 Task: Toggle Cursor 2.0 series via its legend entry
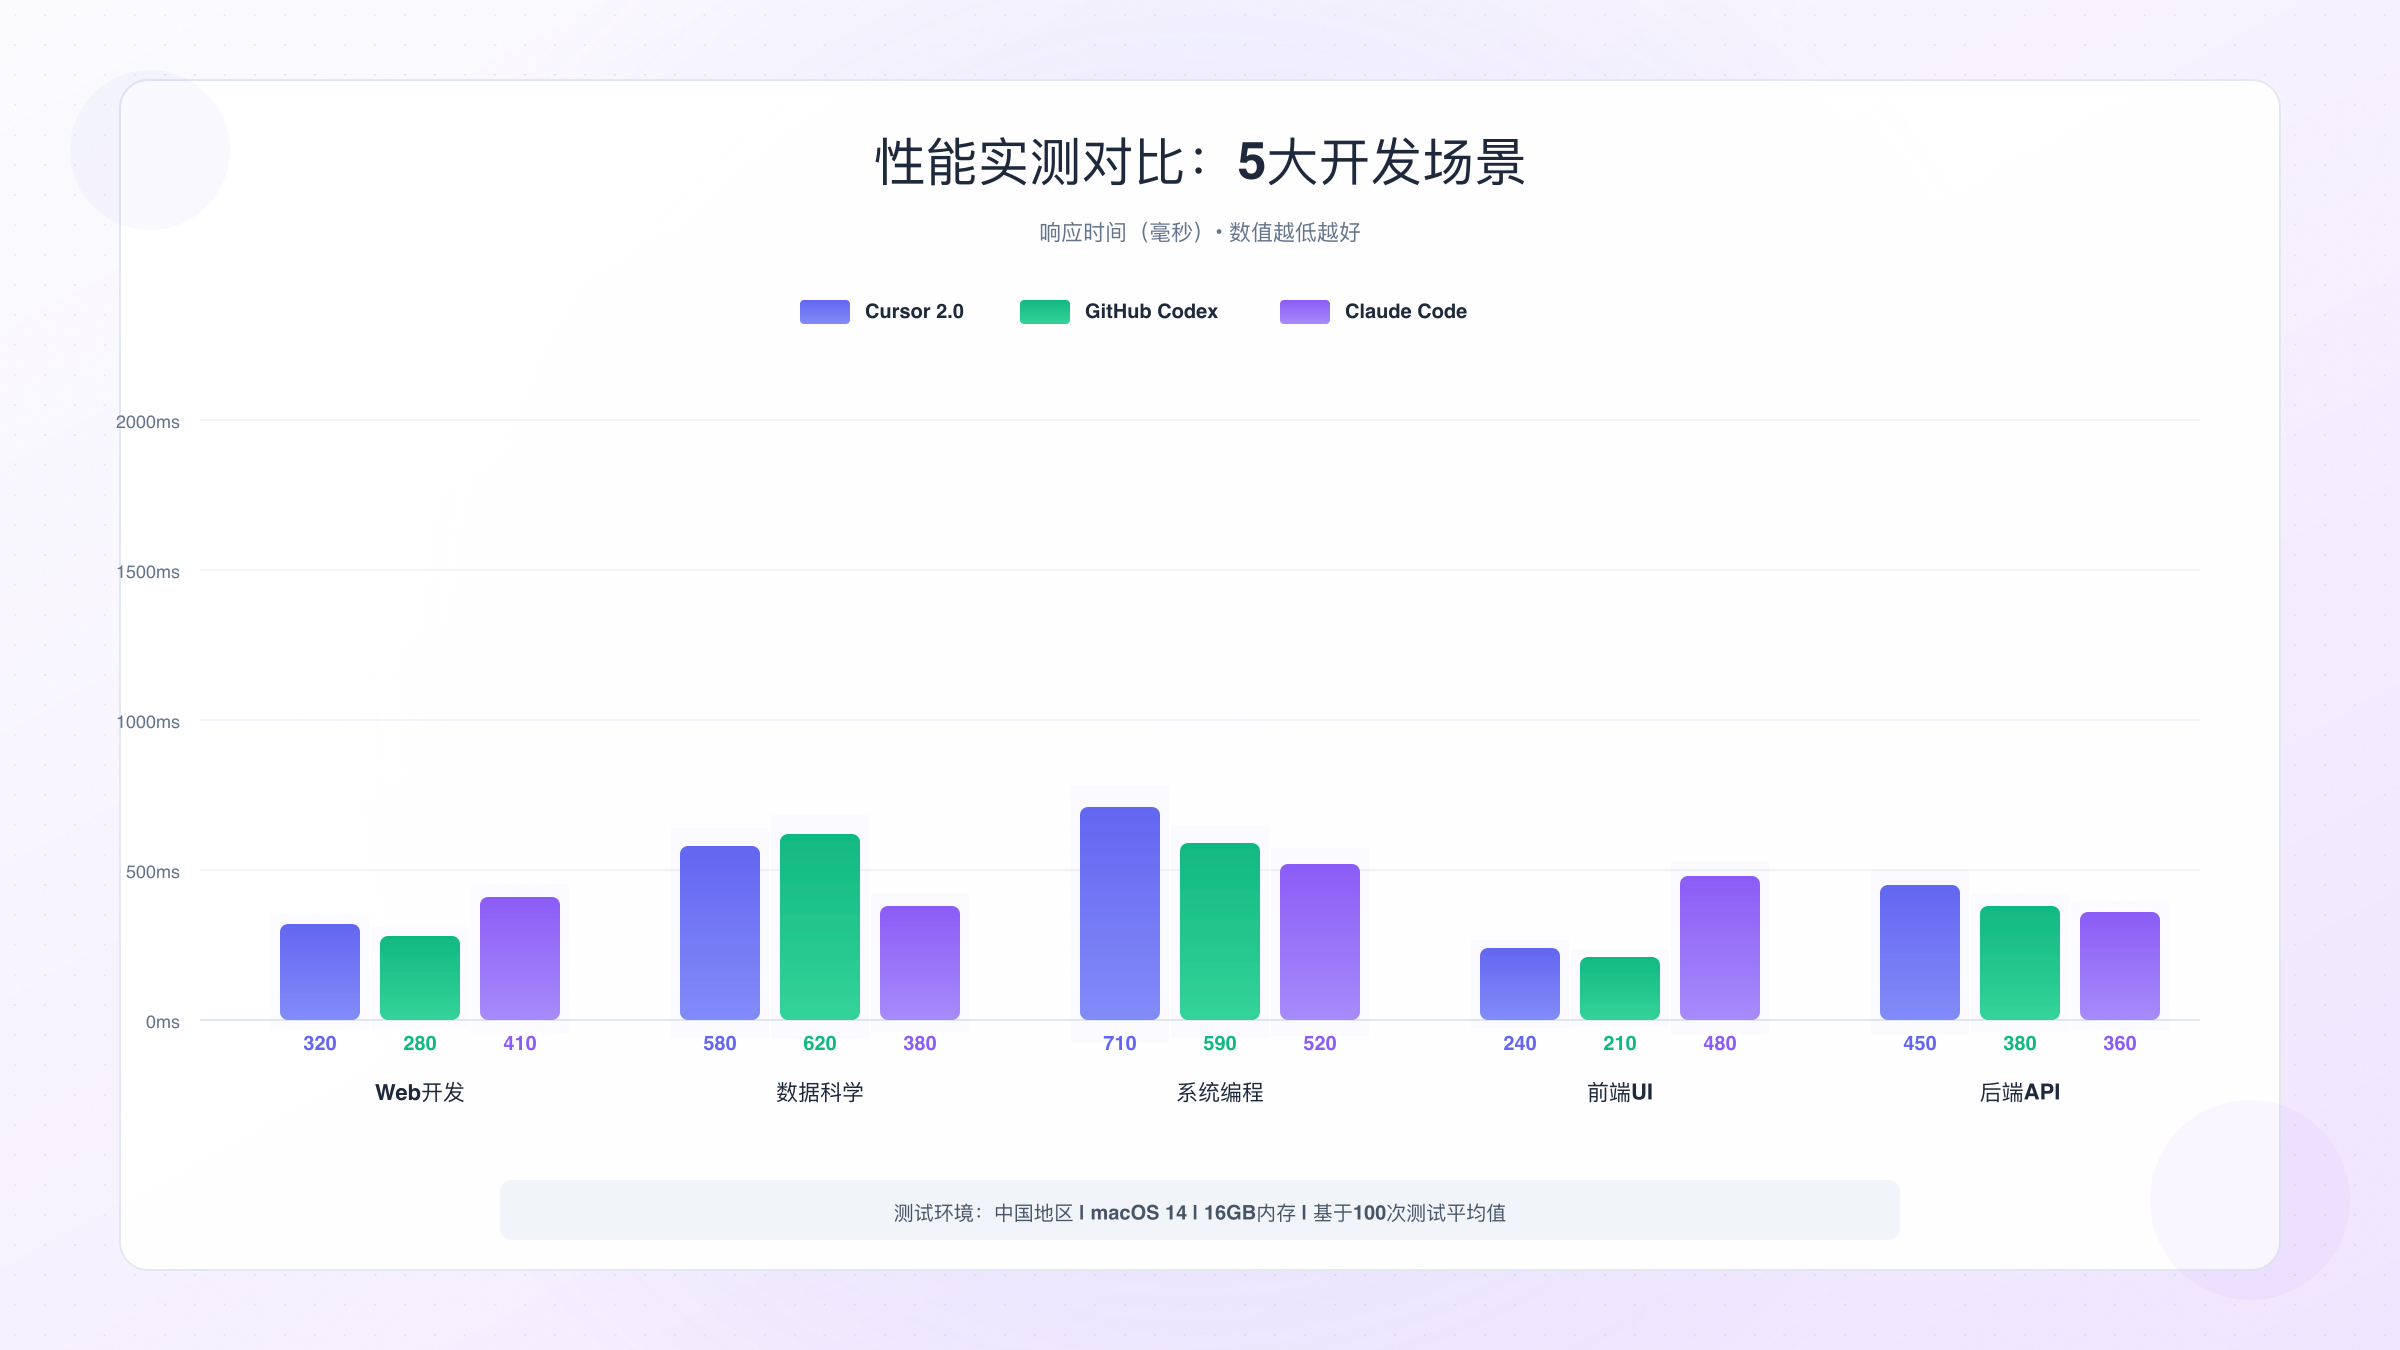pyautogui.click(x=913, y=311)
